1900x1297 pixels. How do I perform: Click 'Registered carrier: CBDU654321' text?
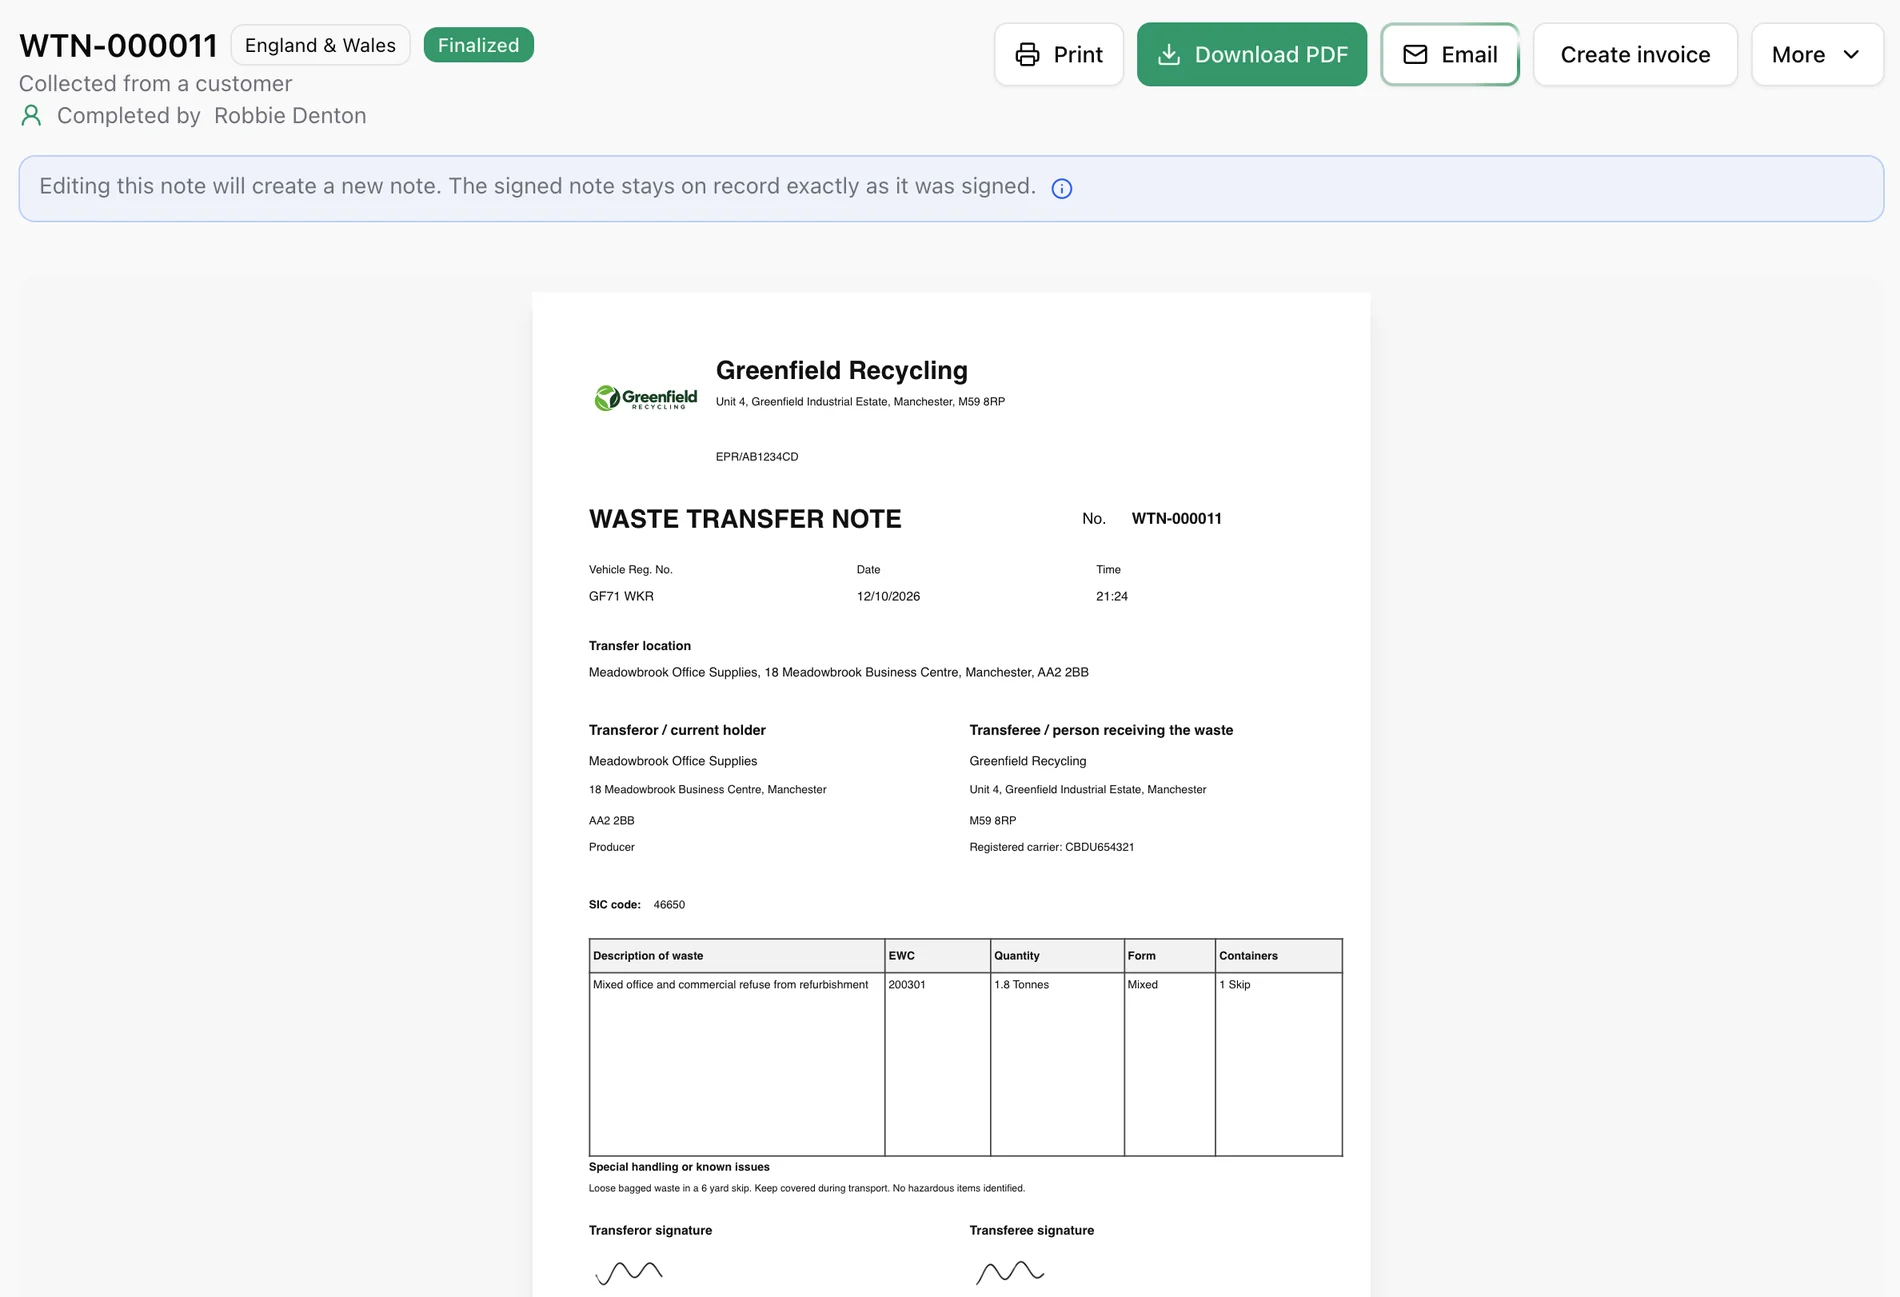click(x=1052, y=847)
